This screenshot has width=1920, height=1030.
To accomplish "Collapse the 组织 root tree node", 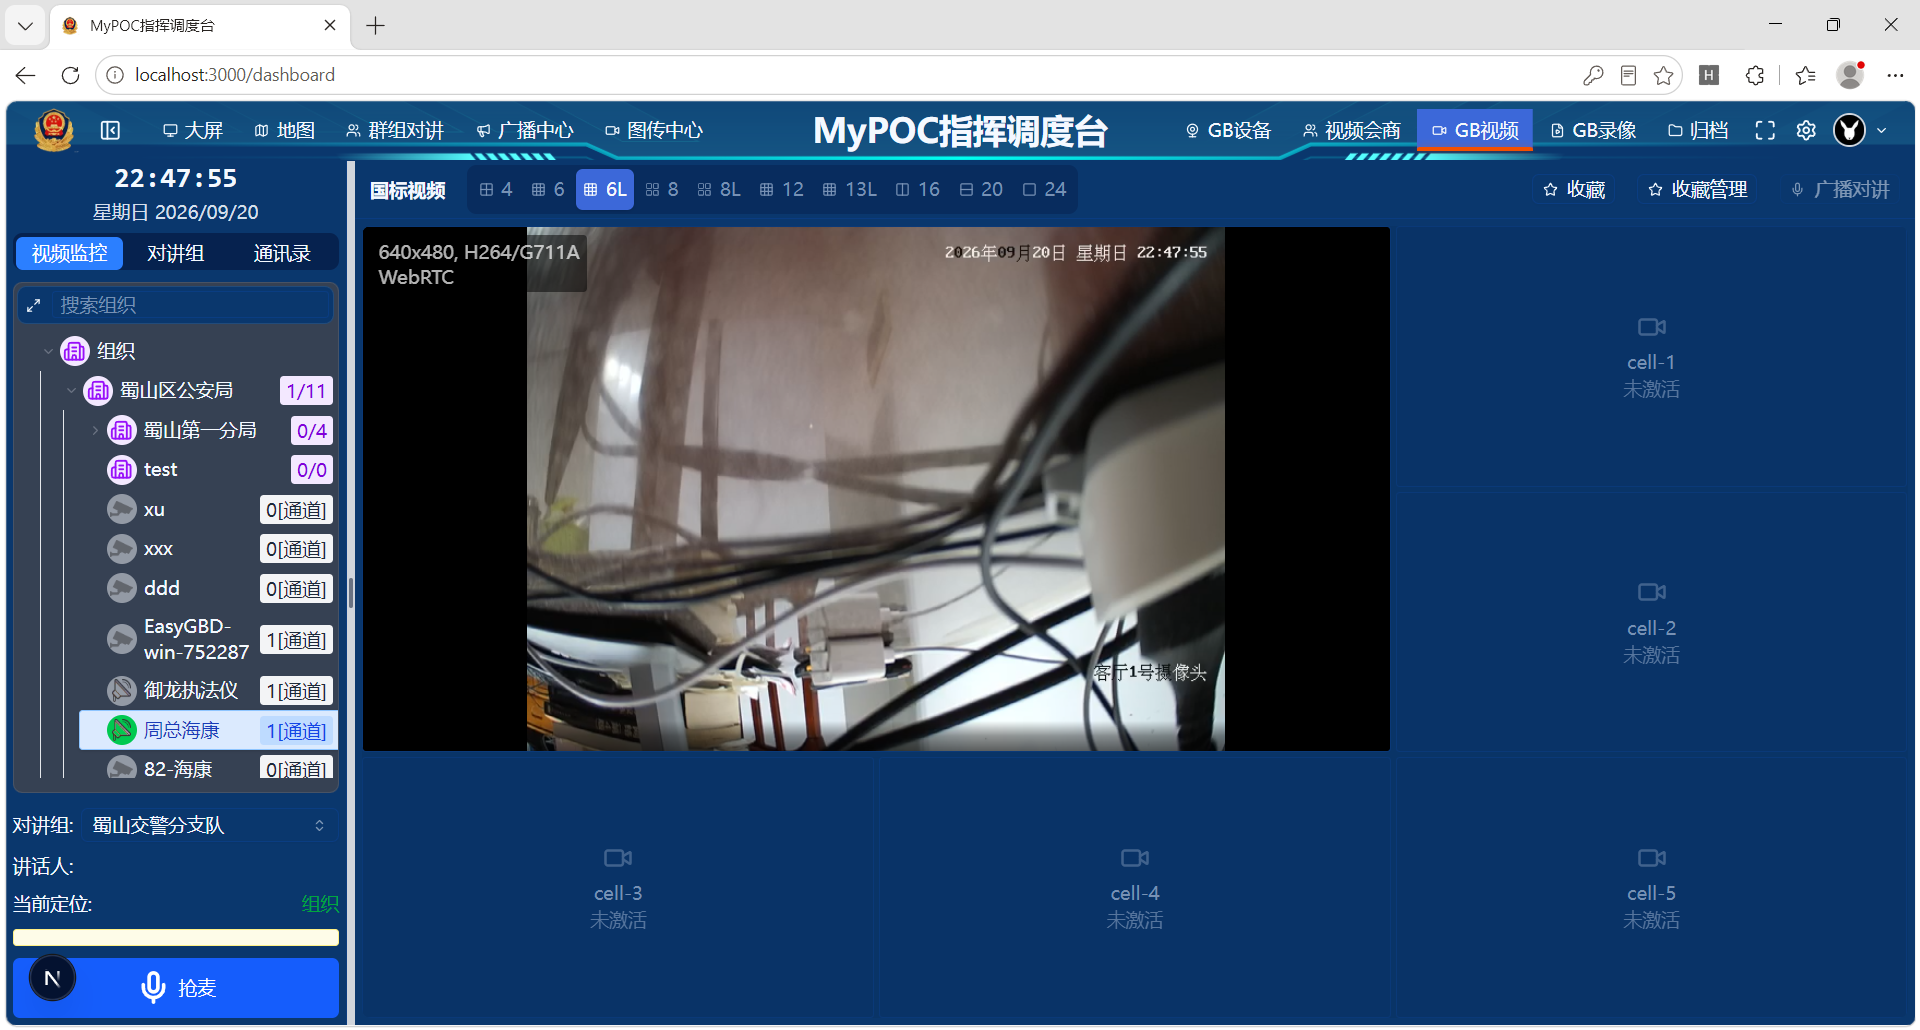I will (48, 351).
